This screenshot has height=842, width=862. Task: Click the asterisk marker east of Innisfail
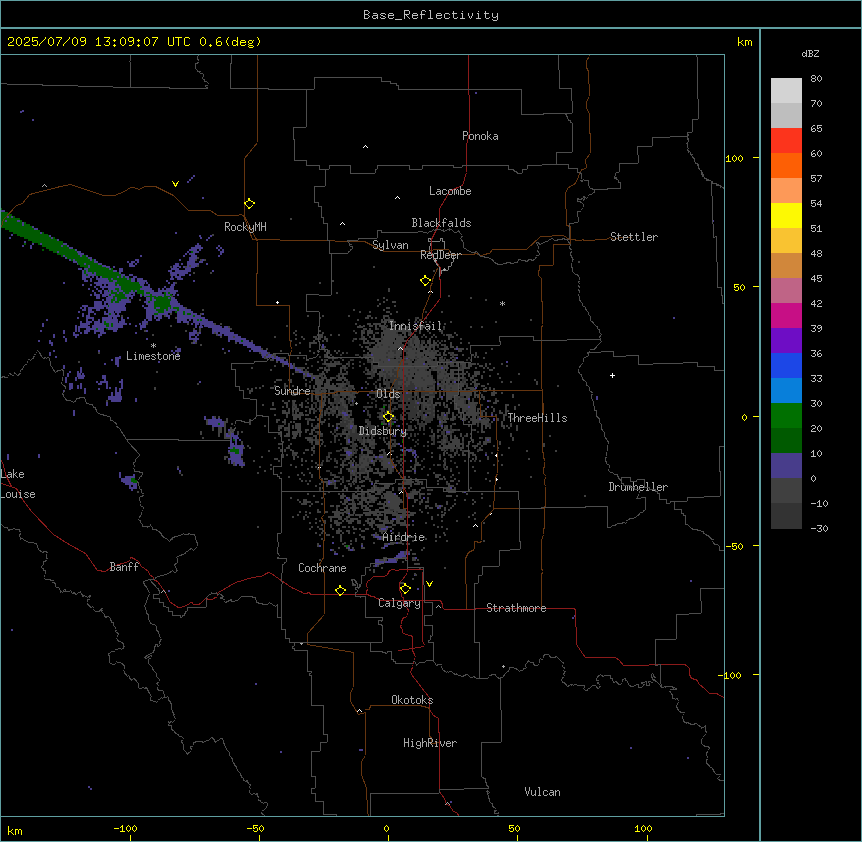click(x=502, y=303)
